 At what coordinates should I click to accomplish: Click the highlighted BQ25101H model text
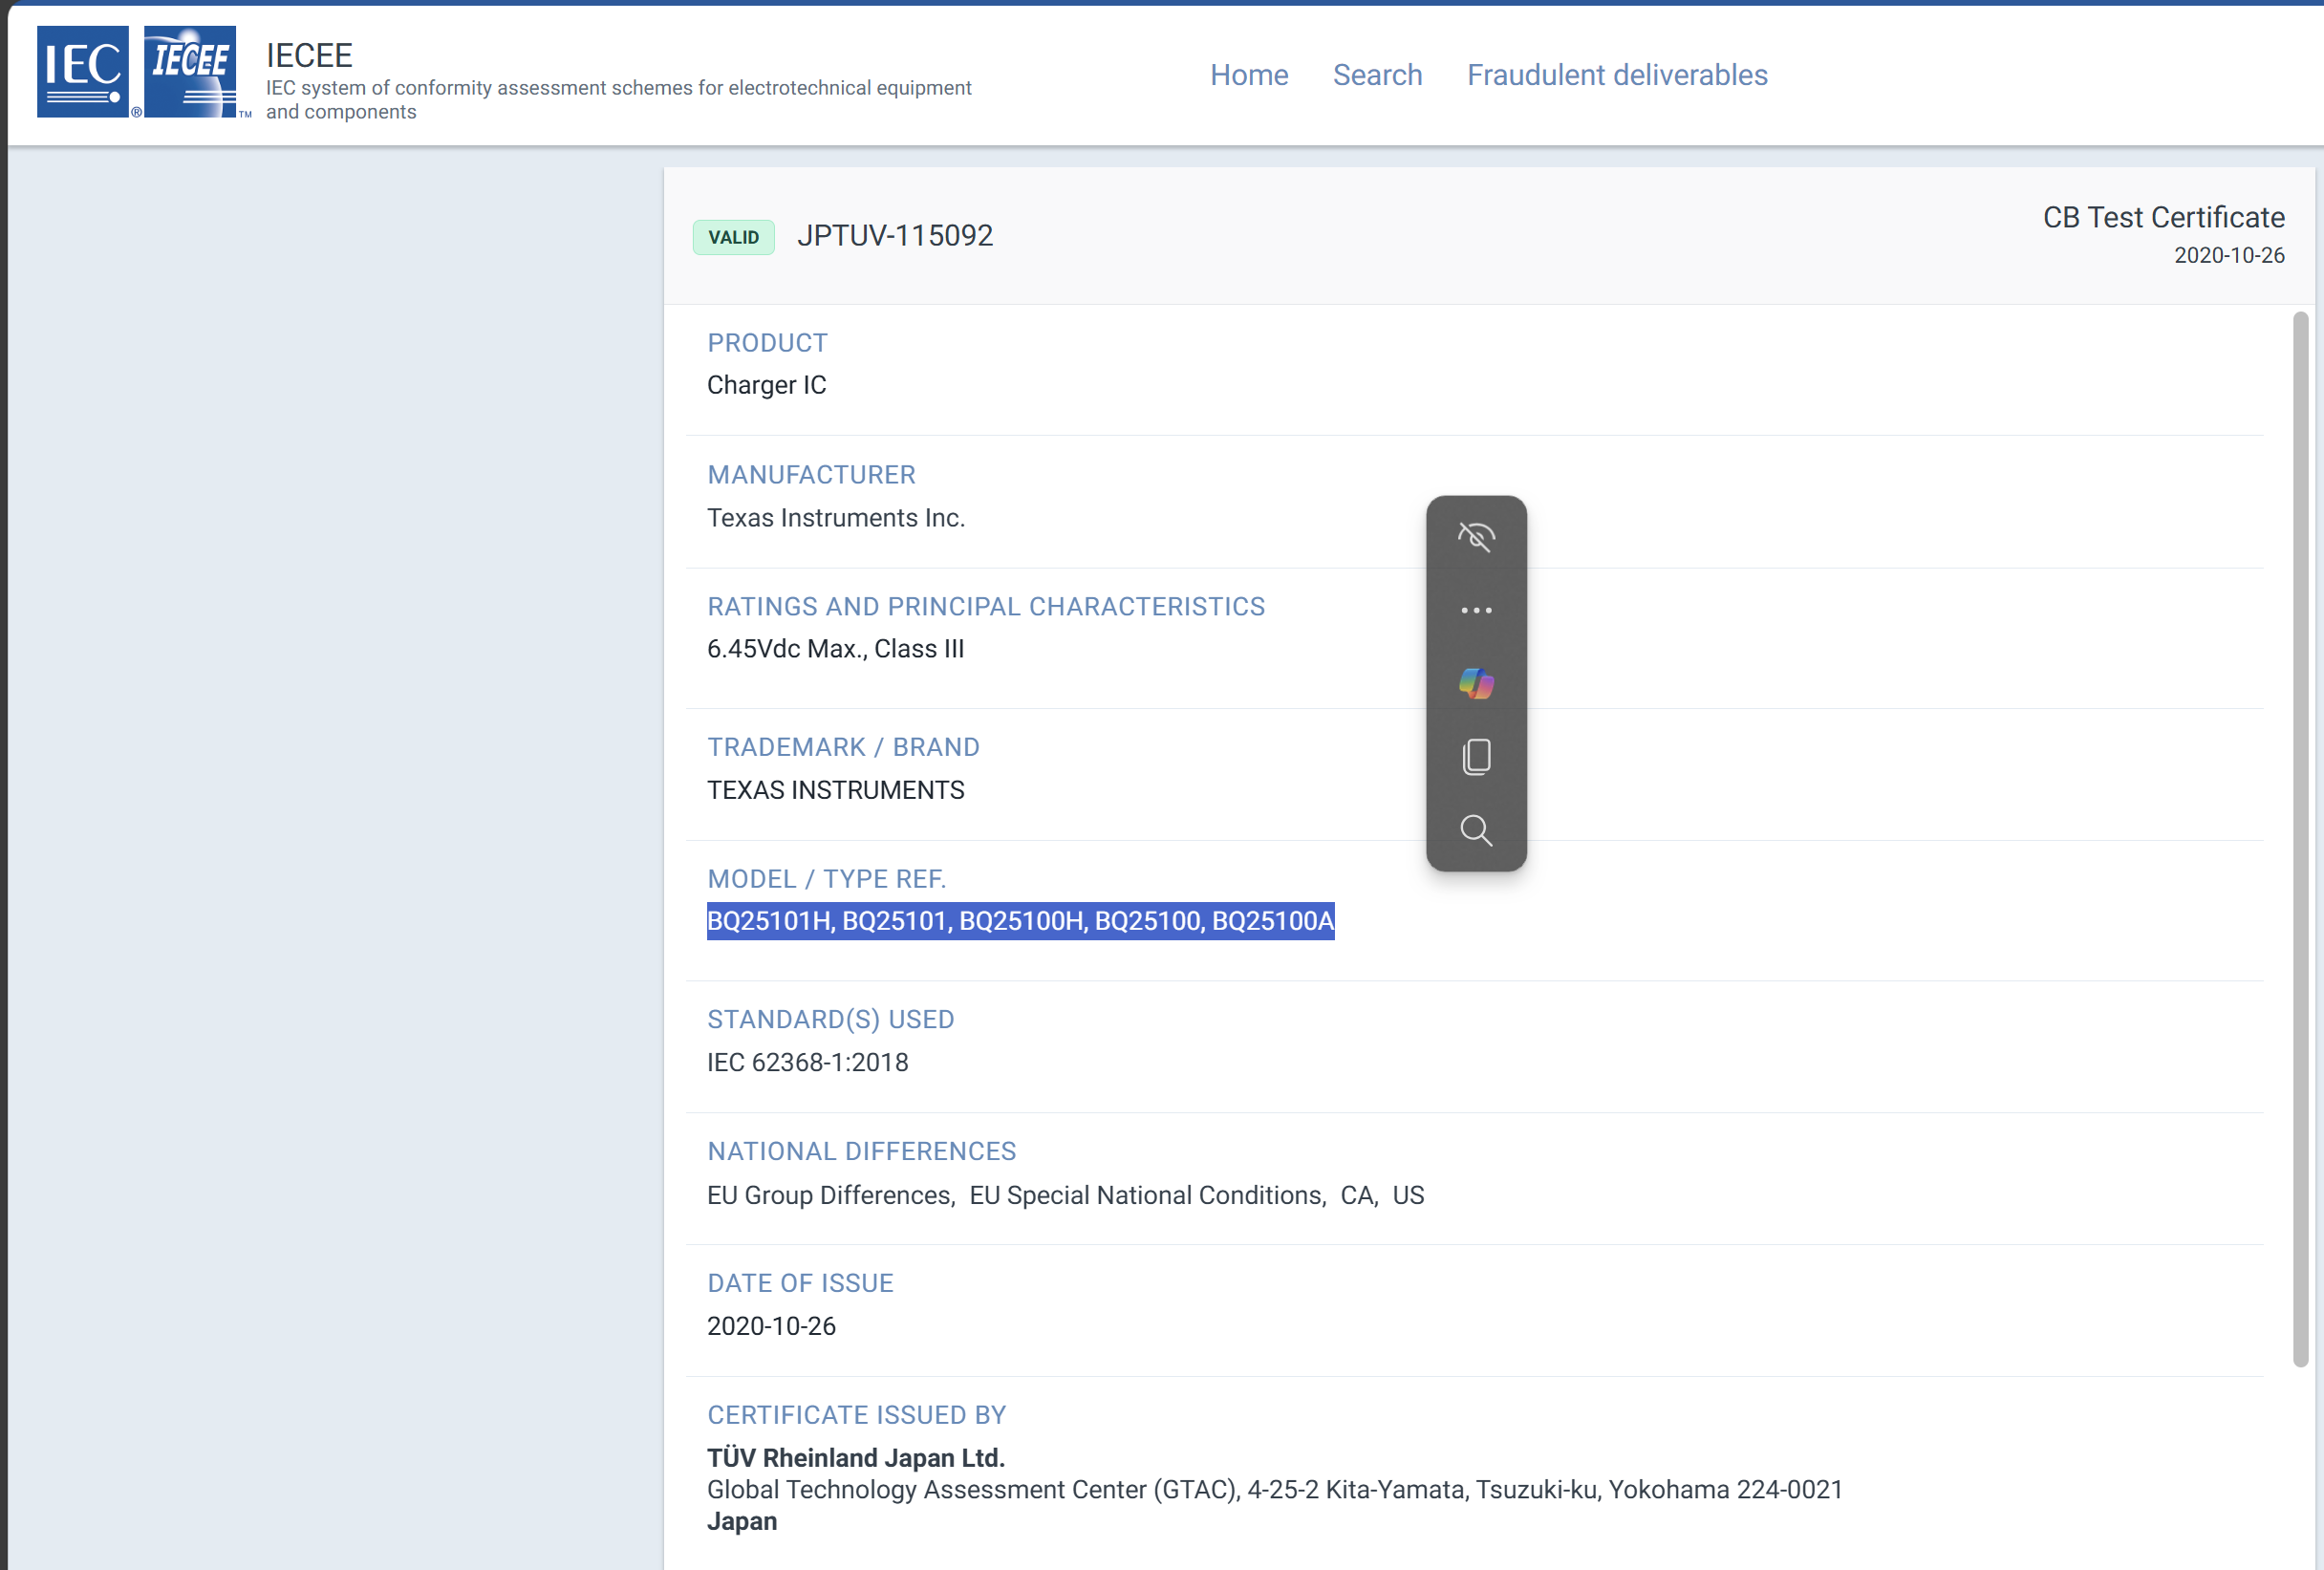(770, 921)
